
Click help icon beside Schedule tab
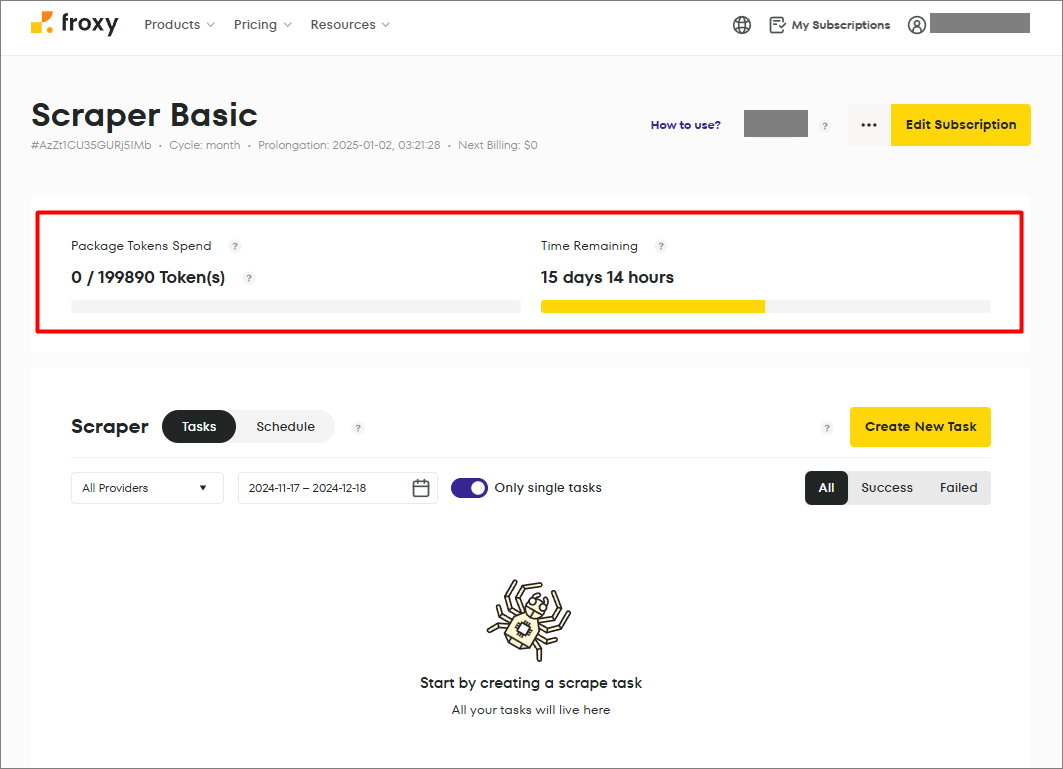tap(358, 428)
